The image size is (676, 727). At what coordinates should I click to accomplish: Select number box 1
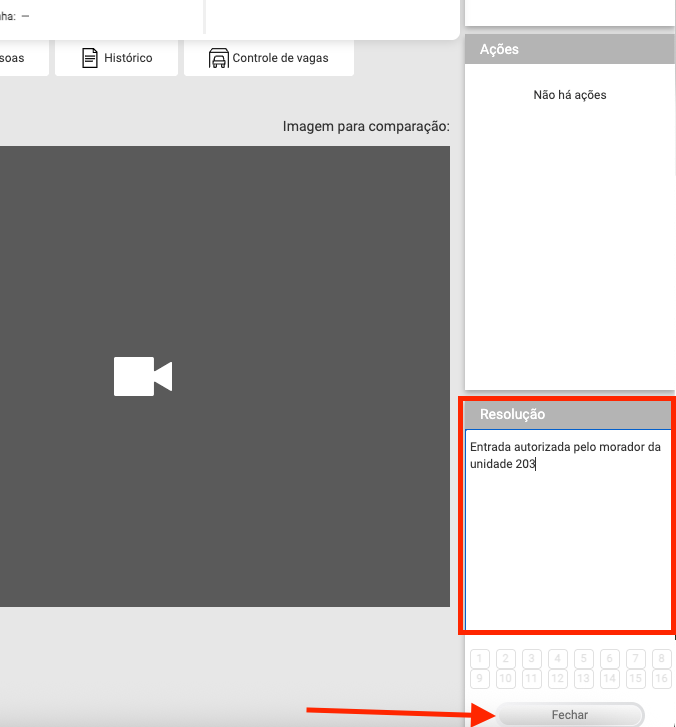(480, 659)
